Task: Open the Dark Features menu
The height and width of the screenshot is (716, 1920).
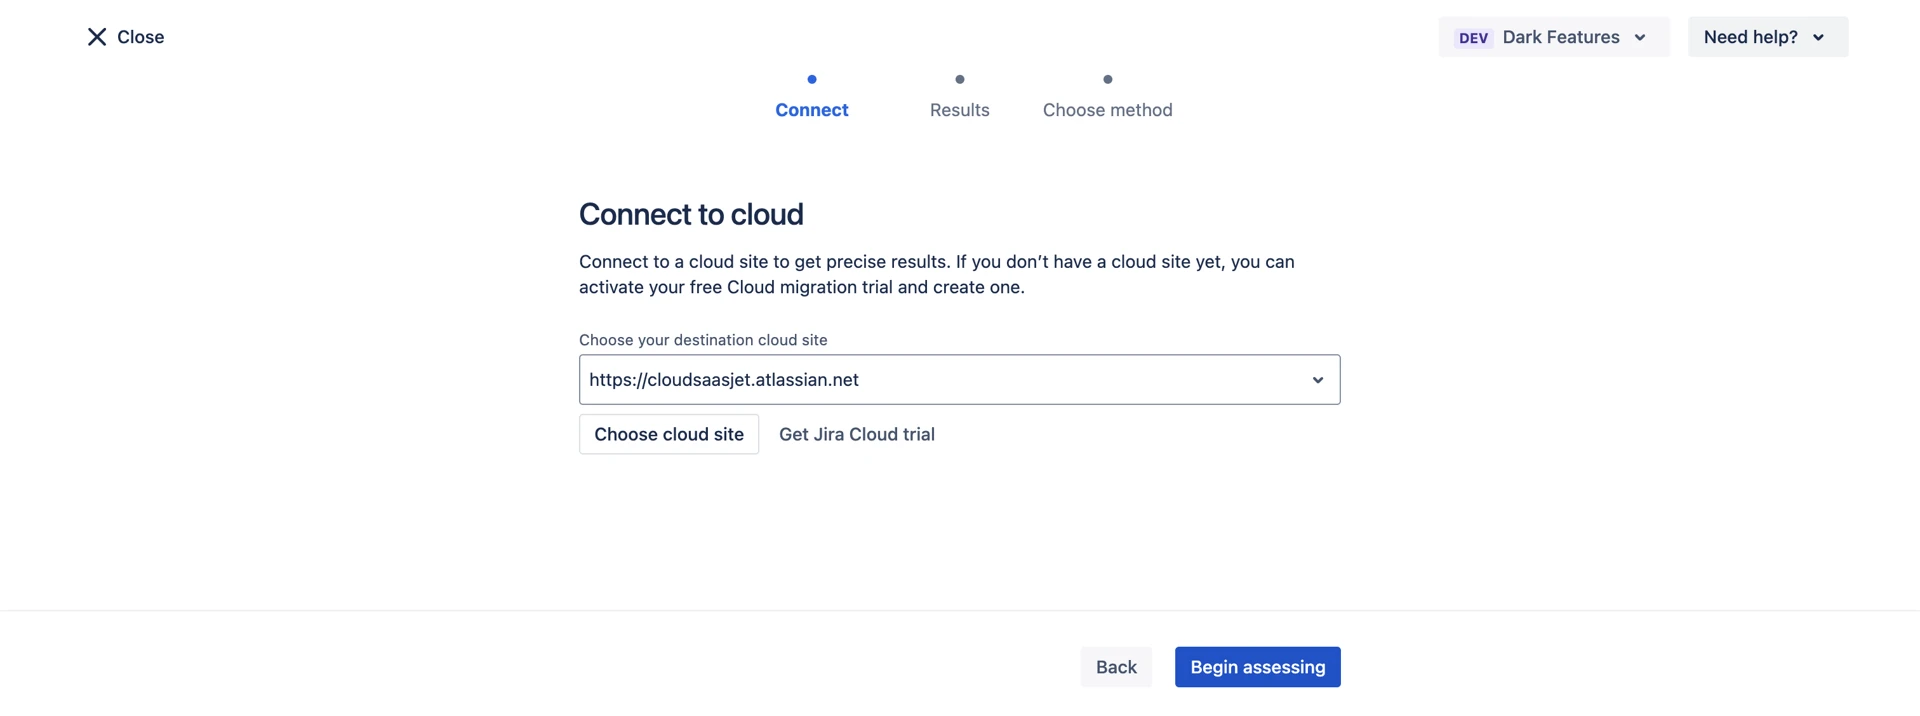Action: pos(1560,37)
